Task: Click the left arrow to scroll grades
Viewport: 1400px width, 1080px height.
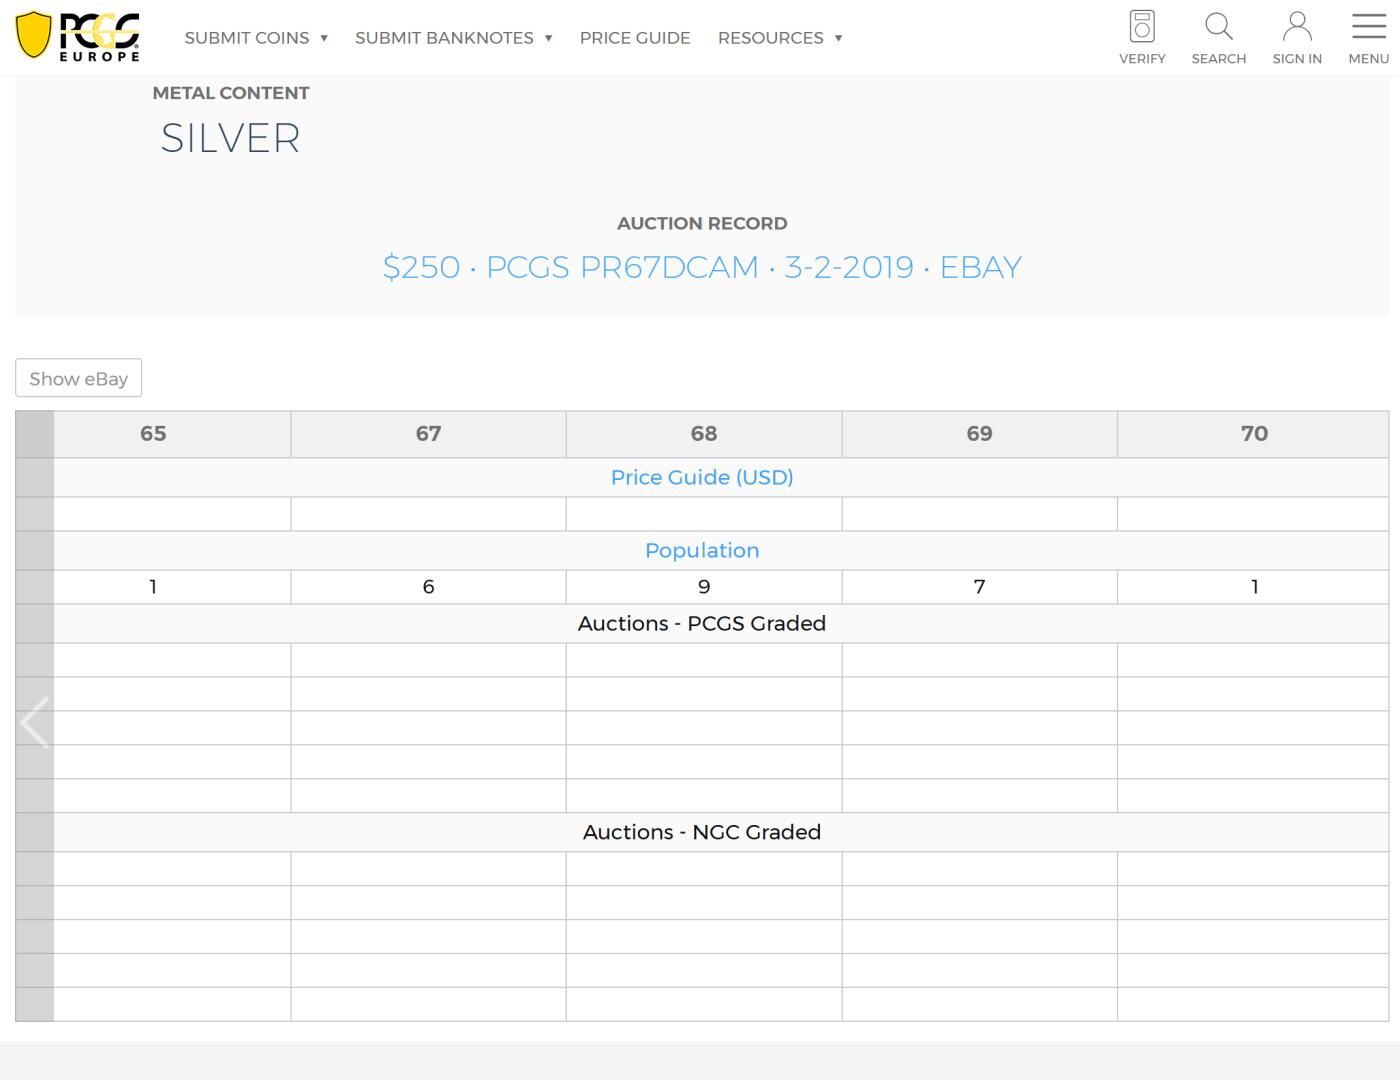Action: pos(35,722)
